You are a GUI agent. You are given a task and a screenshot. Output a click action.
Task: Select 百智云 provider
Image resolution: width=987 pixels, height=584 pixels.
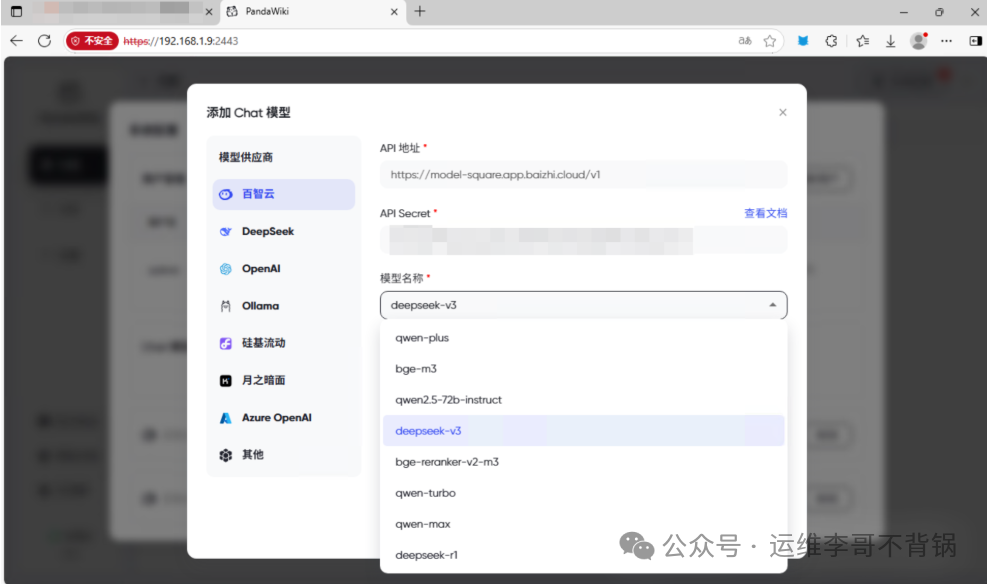283,194
